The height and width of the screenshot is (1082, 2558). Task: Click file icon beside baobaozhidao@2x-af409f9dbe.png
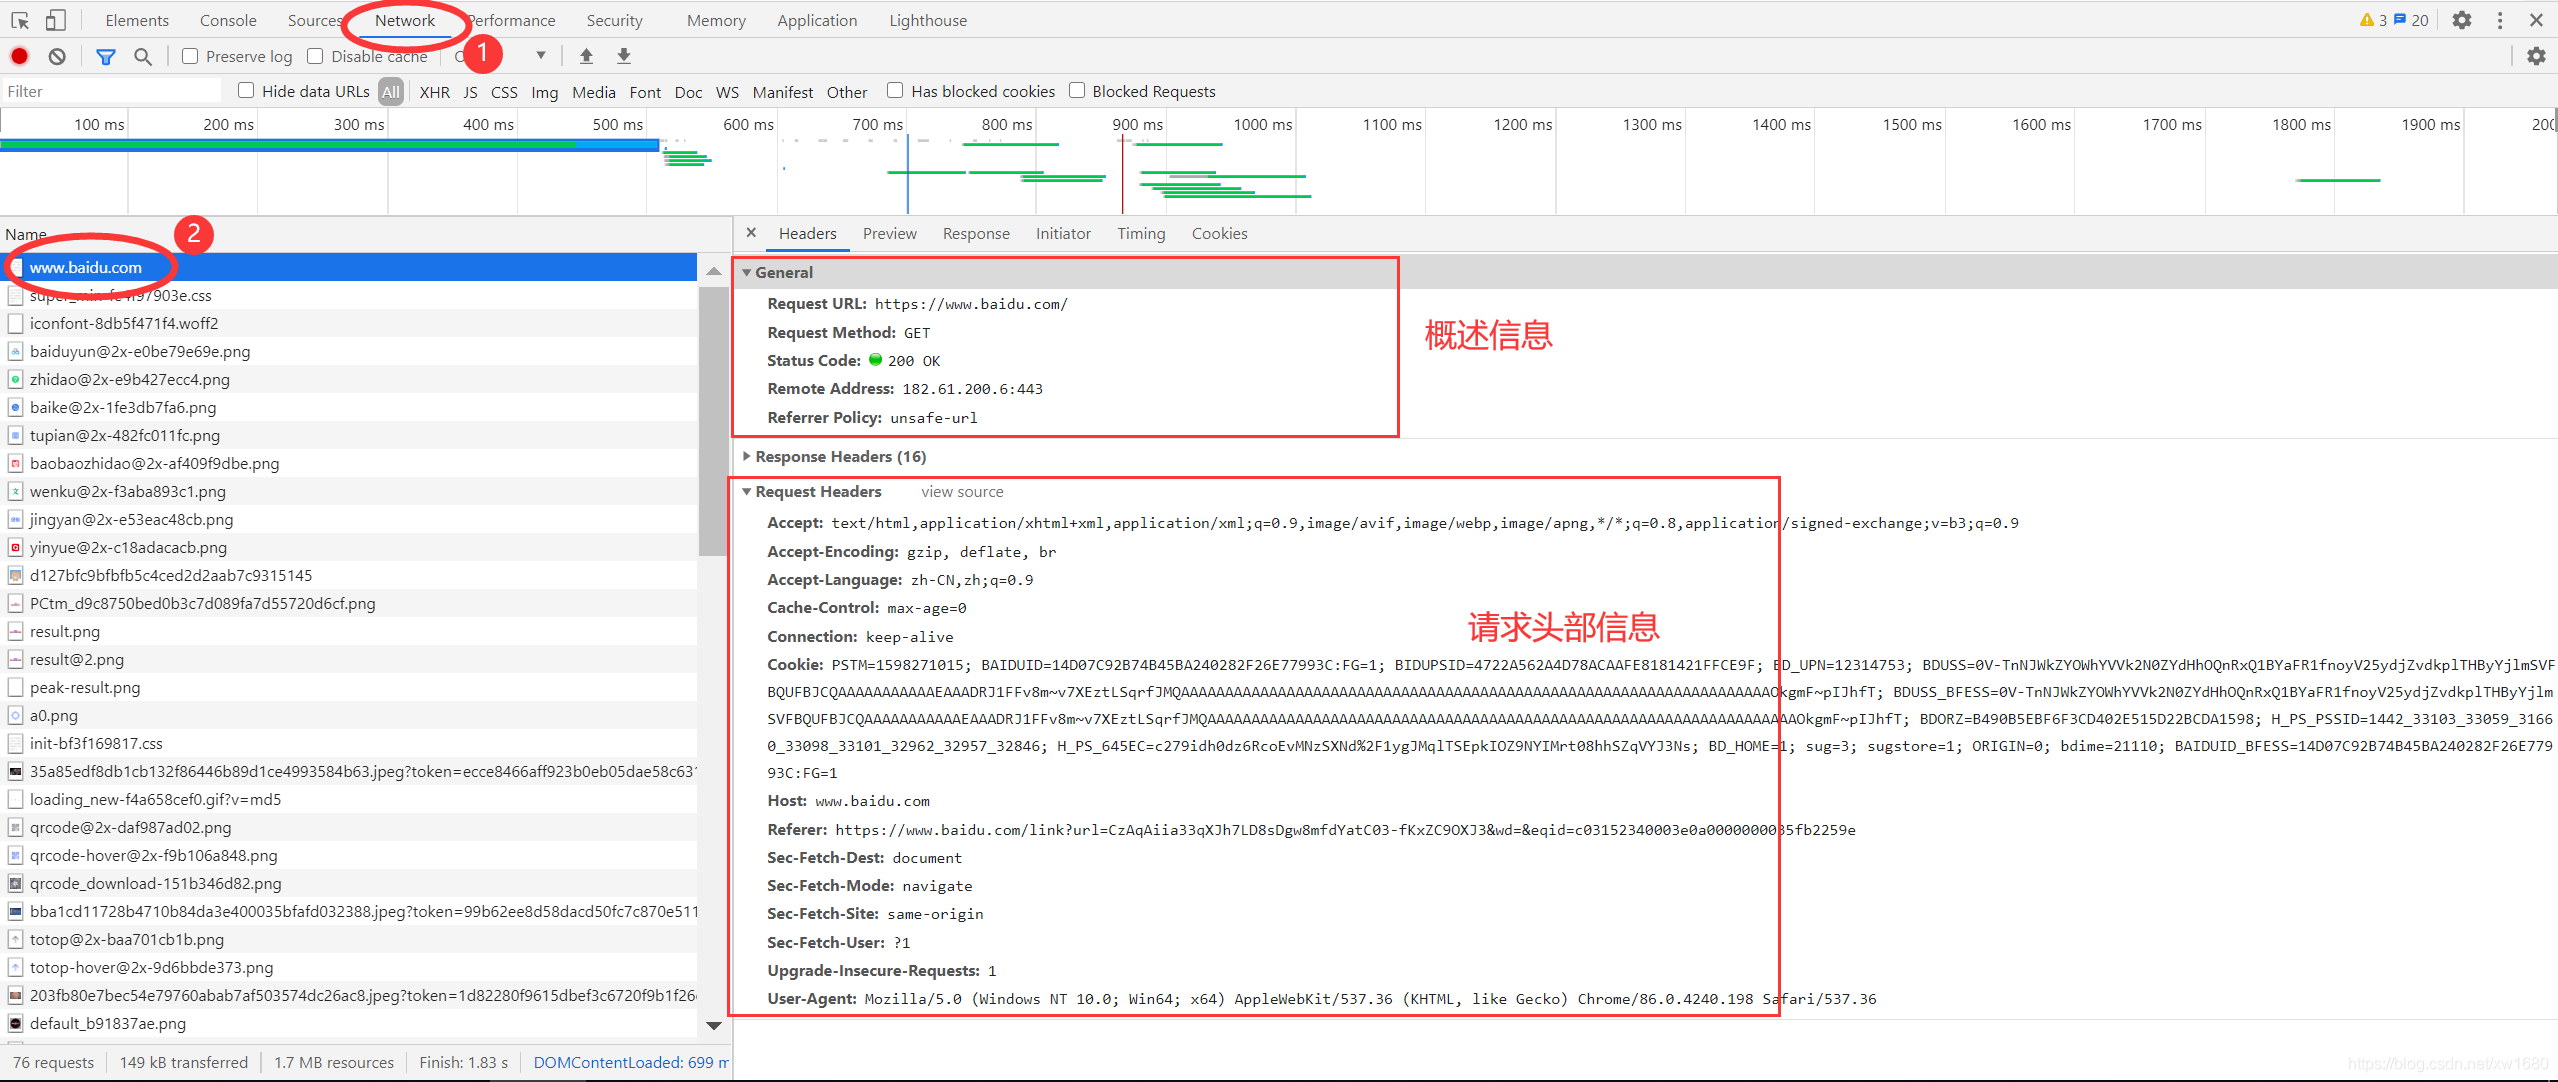(x=15, y=463)
